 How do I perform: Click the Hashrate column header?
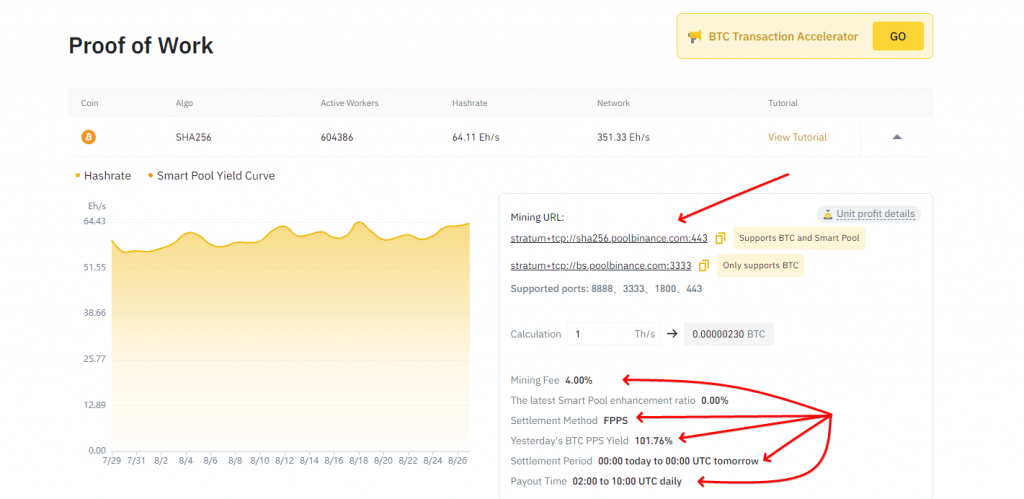(470, 103)
